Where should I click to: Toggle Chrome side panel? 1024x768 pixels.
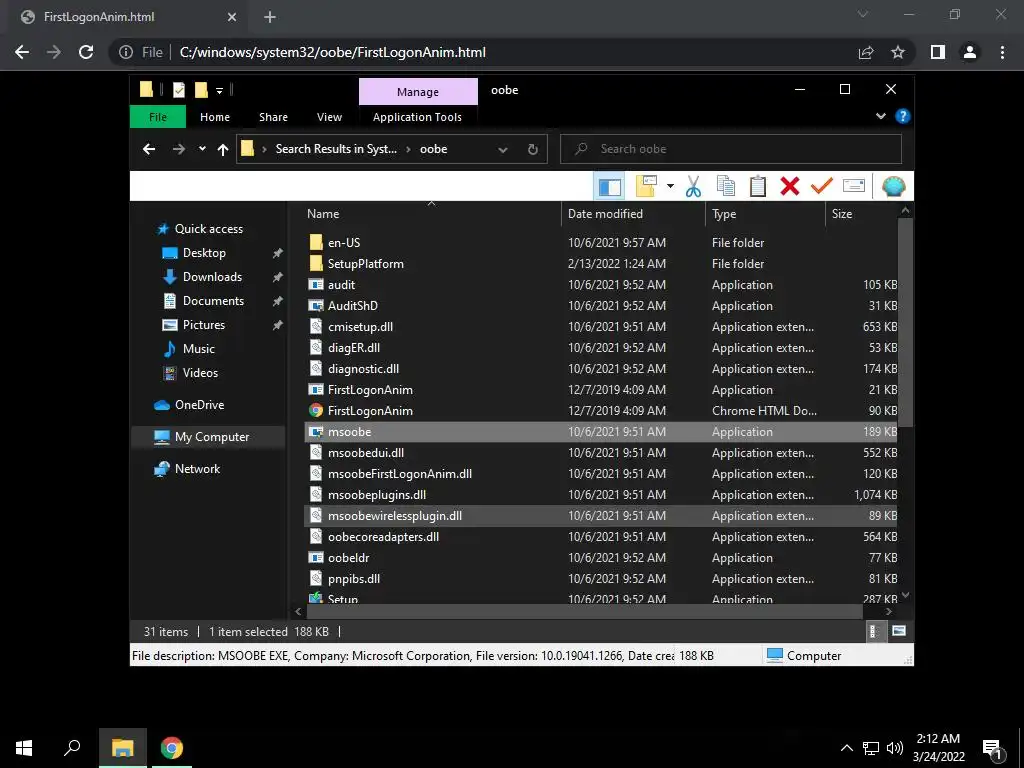click(938, 52)
